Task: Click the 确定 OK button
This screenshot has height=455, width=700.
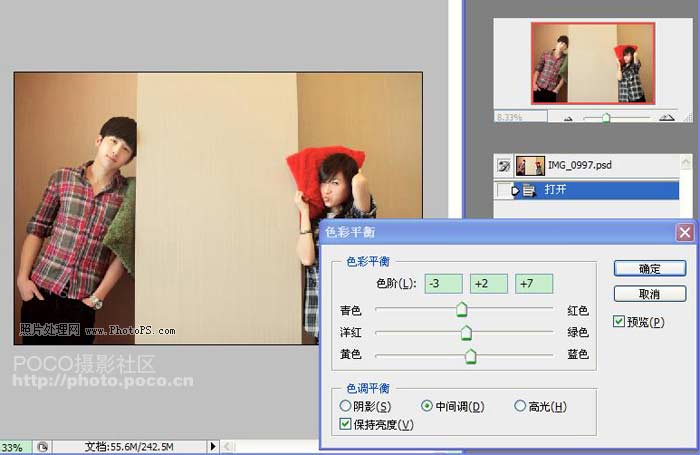Action: [649, 269]
